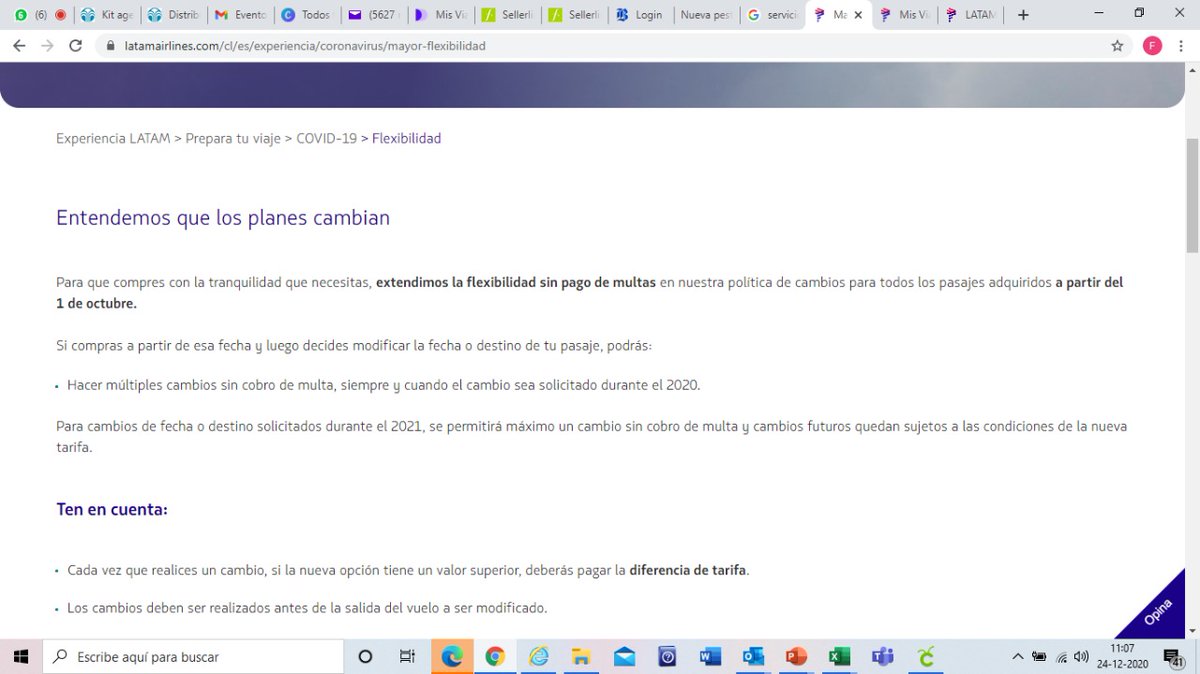Screen dimensions: 1200x674
Task: Switch to the Distrib tab
Action: (174, 15)
